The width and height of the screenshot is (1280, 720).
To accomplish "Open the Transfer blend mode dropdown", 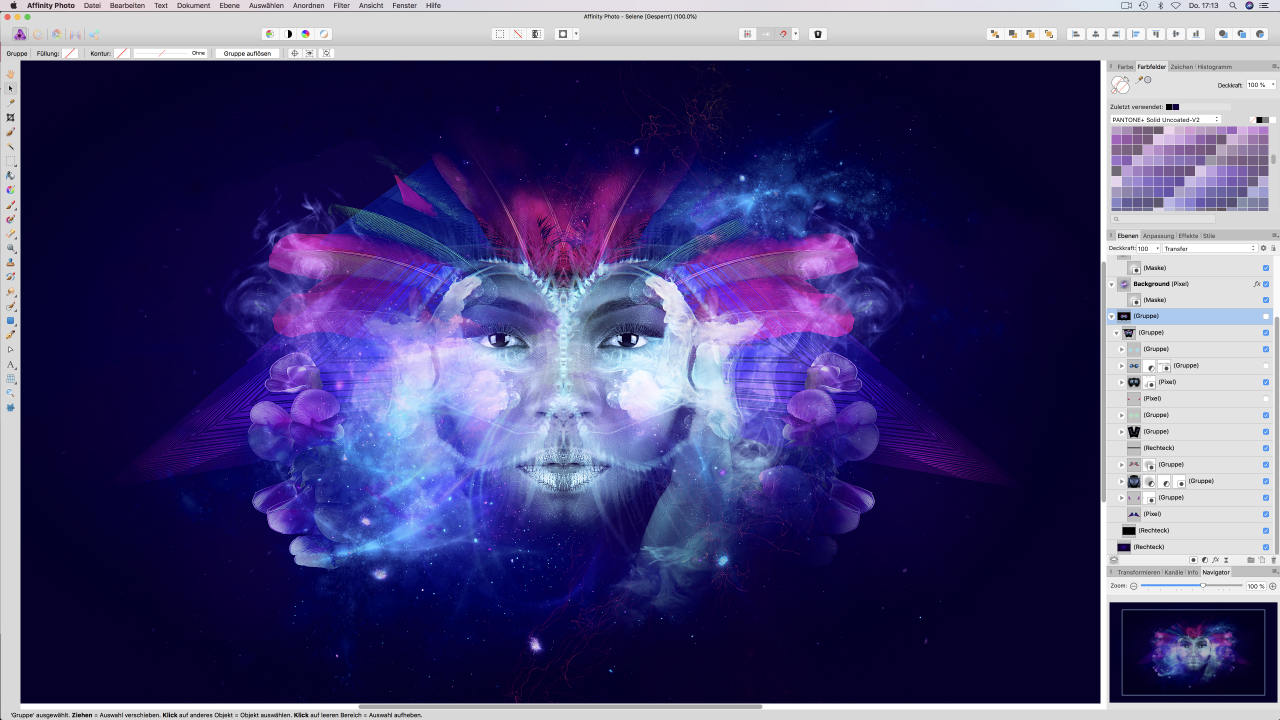I will point(1209,248).
